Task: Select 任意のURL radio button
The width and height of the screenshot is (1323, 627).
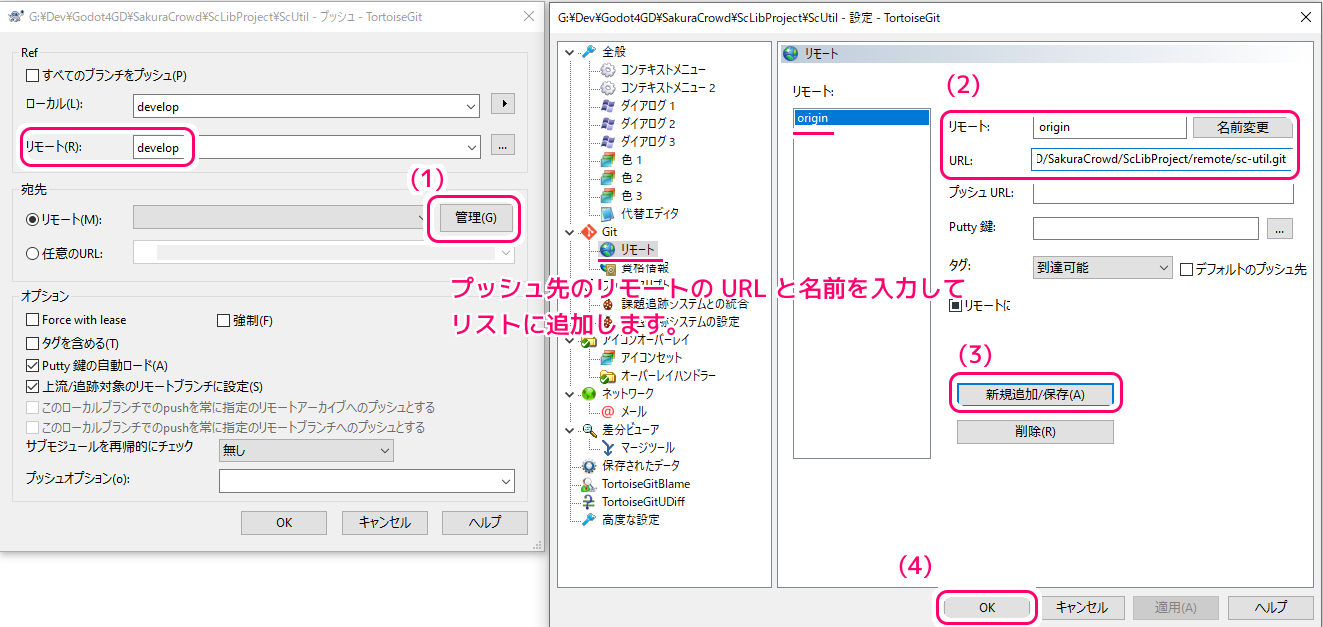Action: pos(33,252)
